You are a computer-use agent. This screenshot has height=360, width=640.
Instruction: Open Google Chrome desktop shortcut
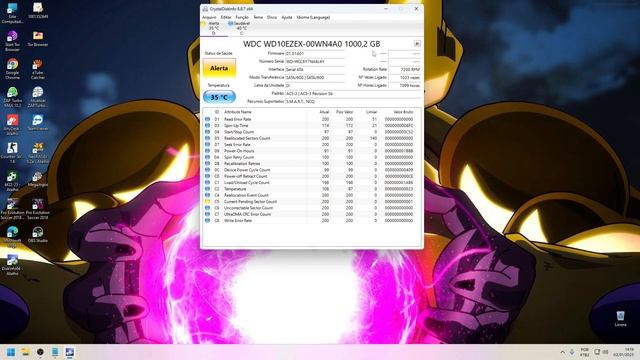pyautogui.click(x=12, y=69)
